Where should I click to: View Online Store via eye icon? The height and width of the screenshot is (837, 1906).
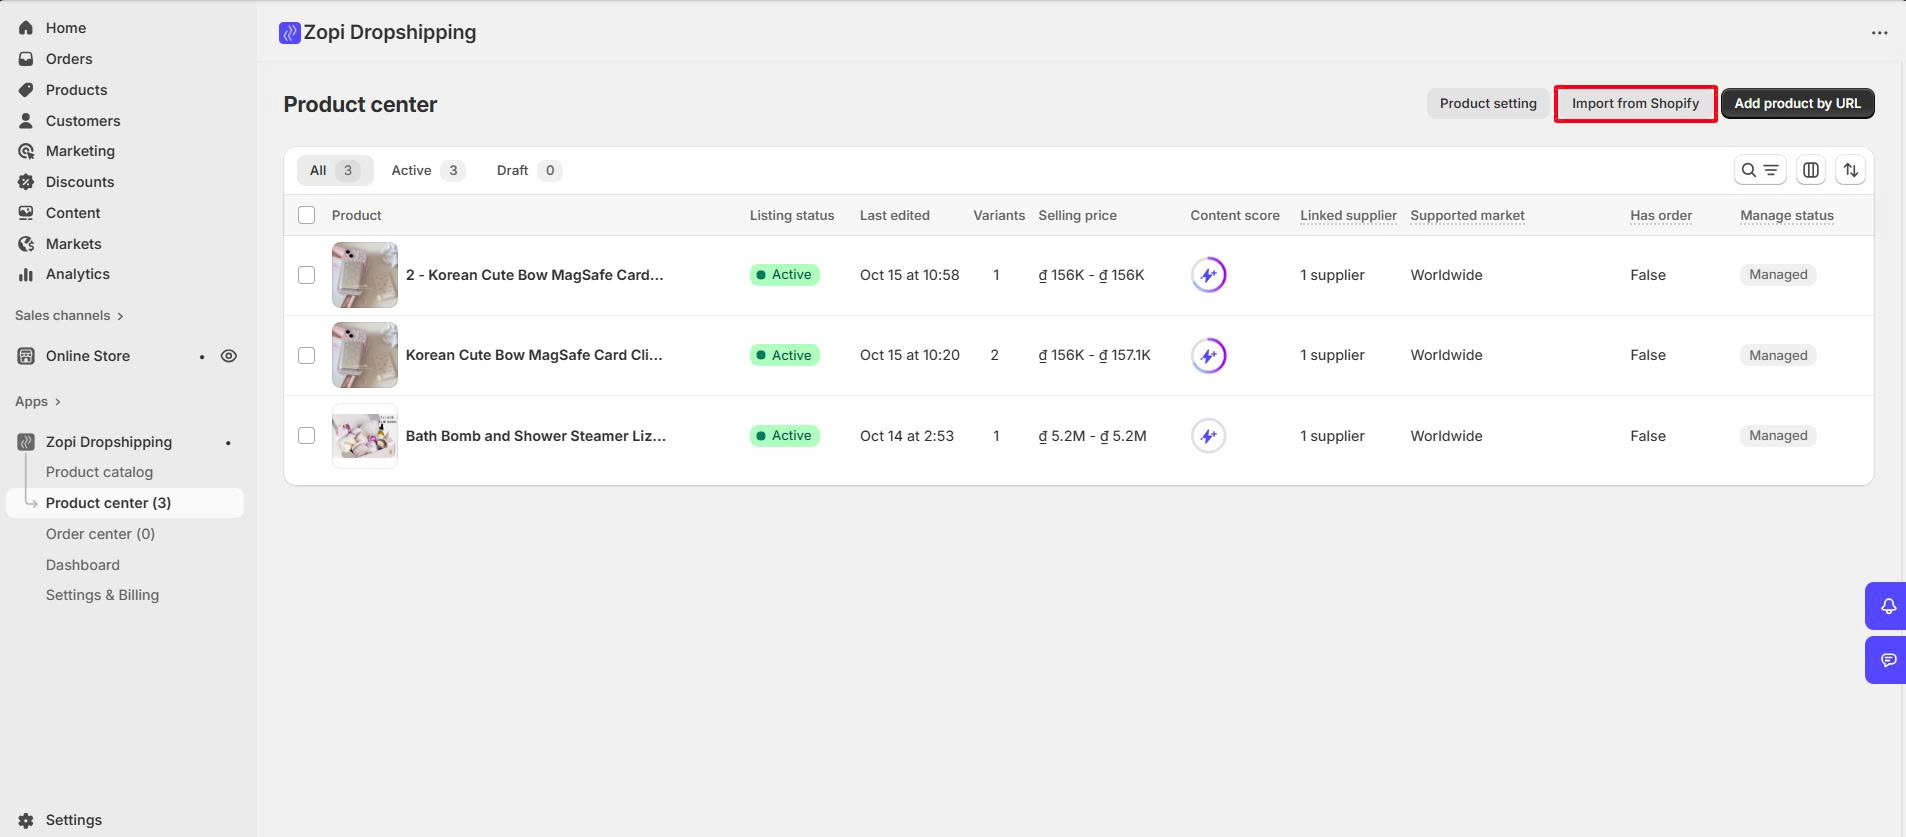pos(229,356)
